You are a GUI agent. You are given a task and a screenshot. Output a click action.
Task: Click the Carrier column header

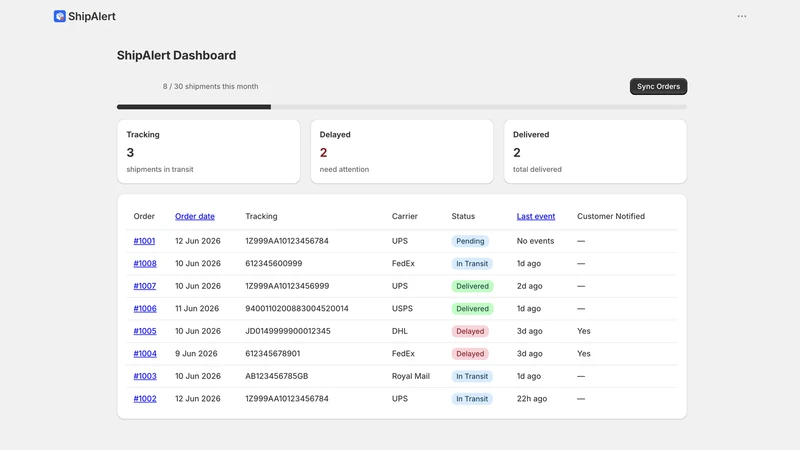[x=405, y=216]
